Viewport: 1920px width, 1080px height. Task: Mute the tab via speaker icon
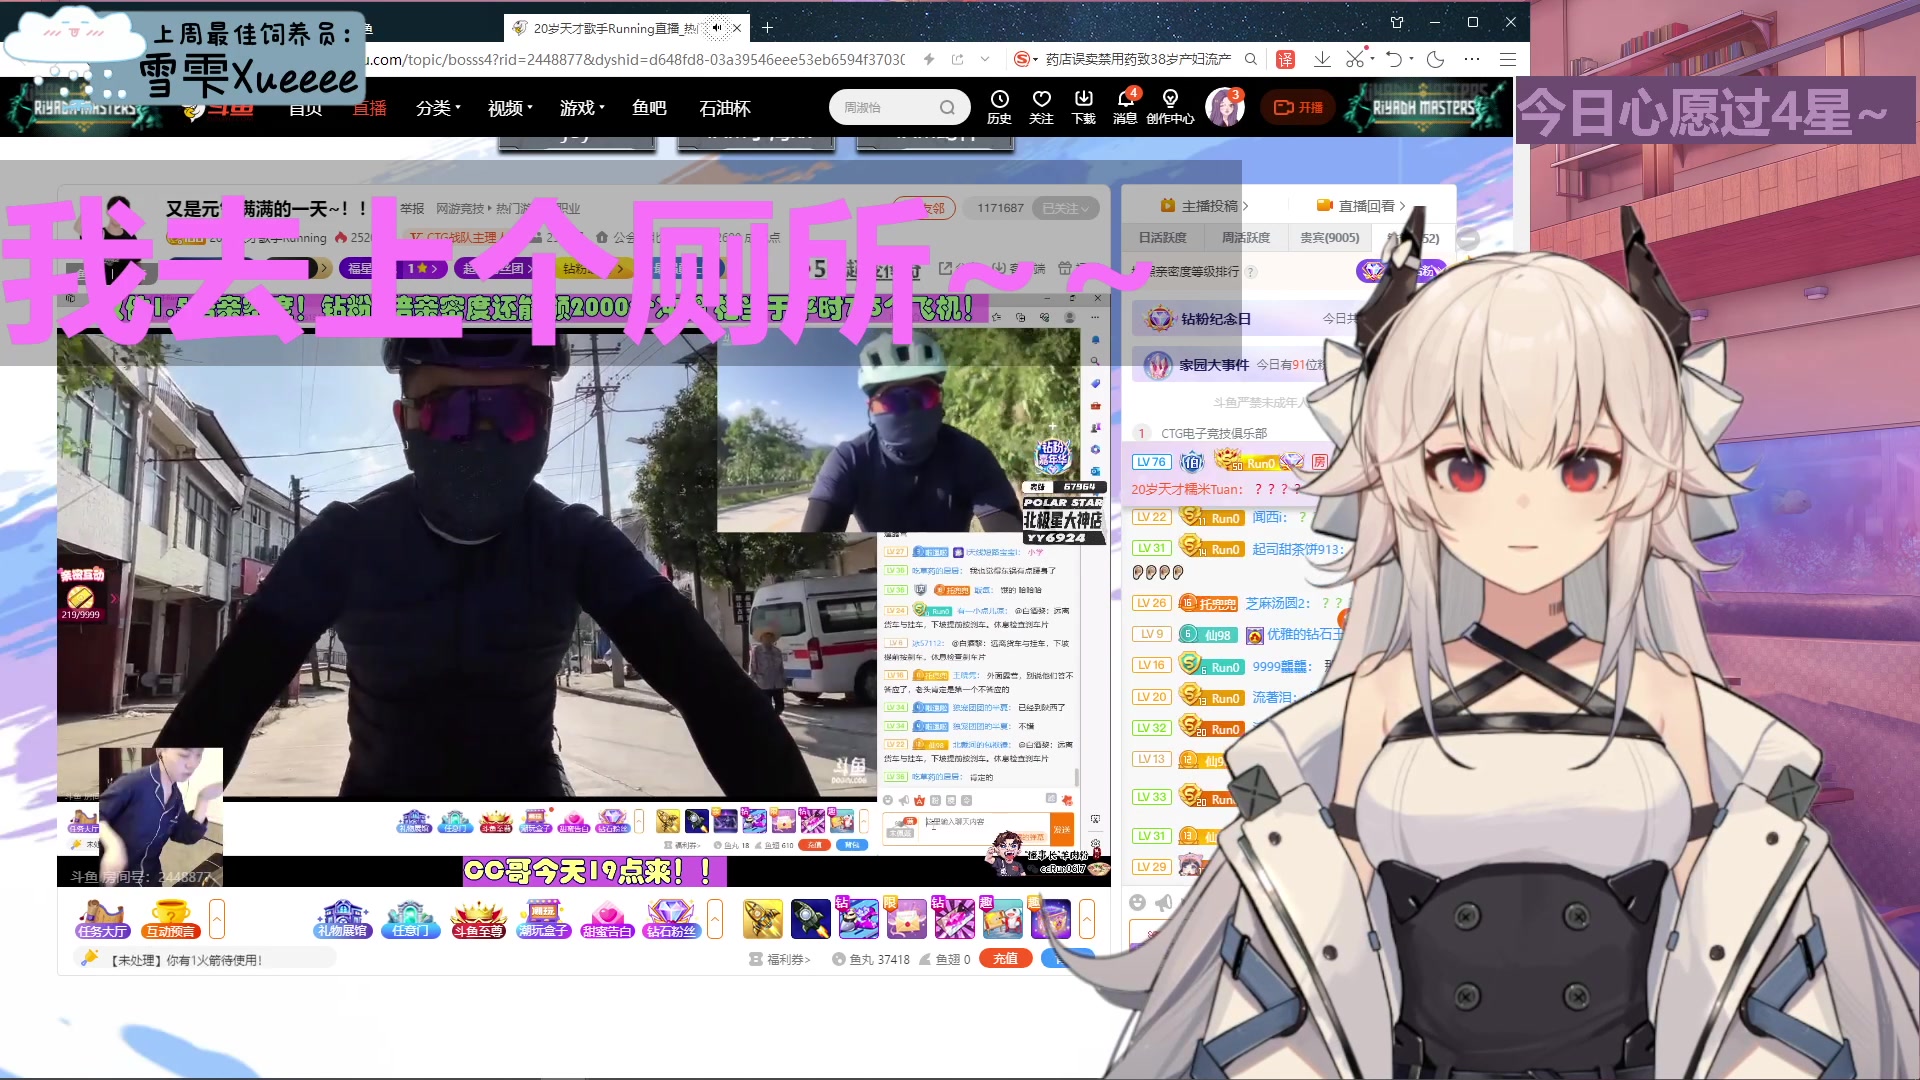click(716, 28)
